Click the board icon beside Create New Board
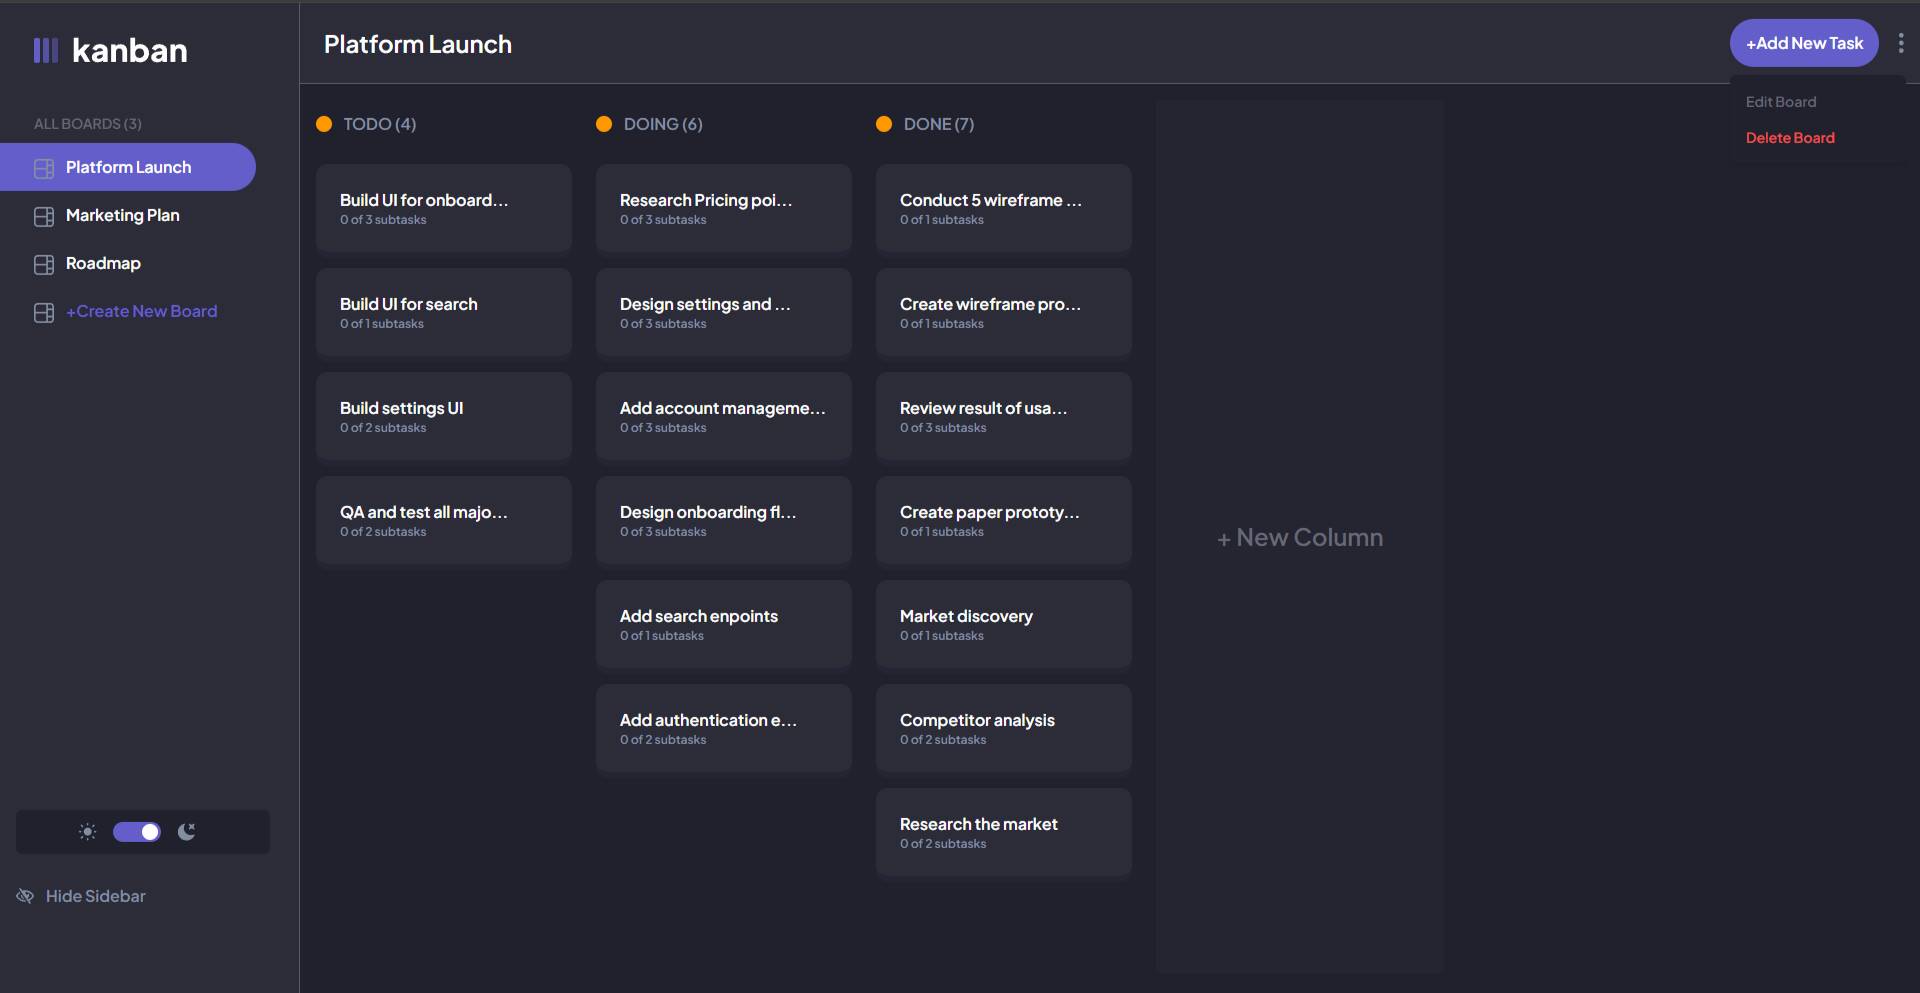The height and width of the screenshot is (993, 1920). click(44, 312)
